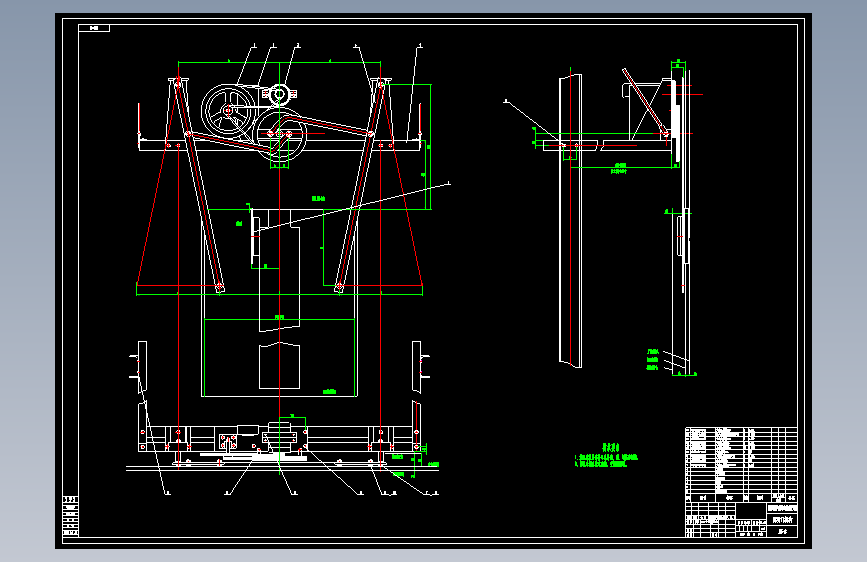Select the small motor pulley near top center

pyautogui.click(x=280, y=94)
